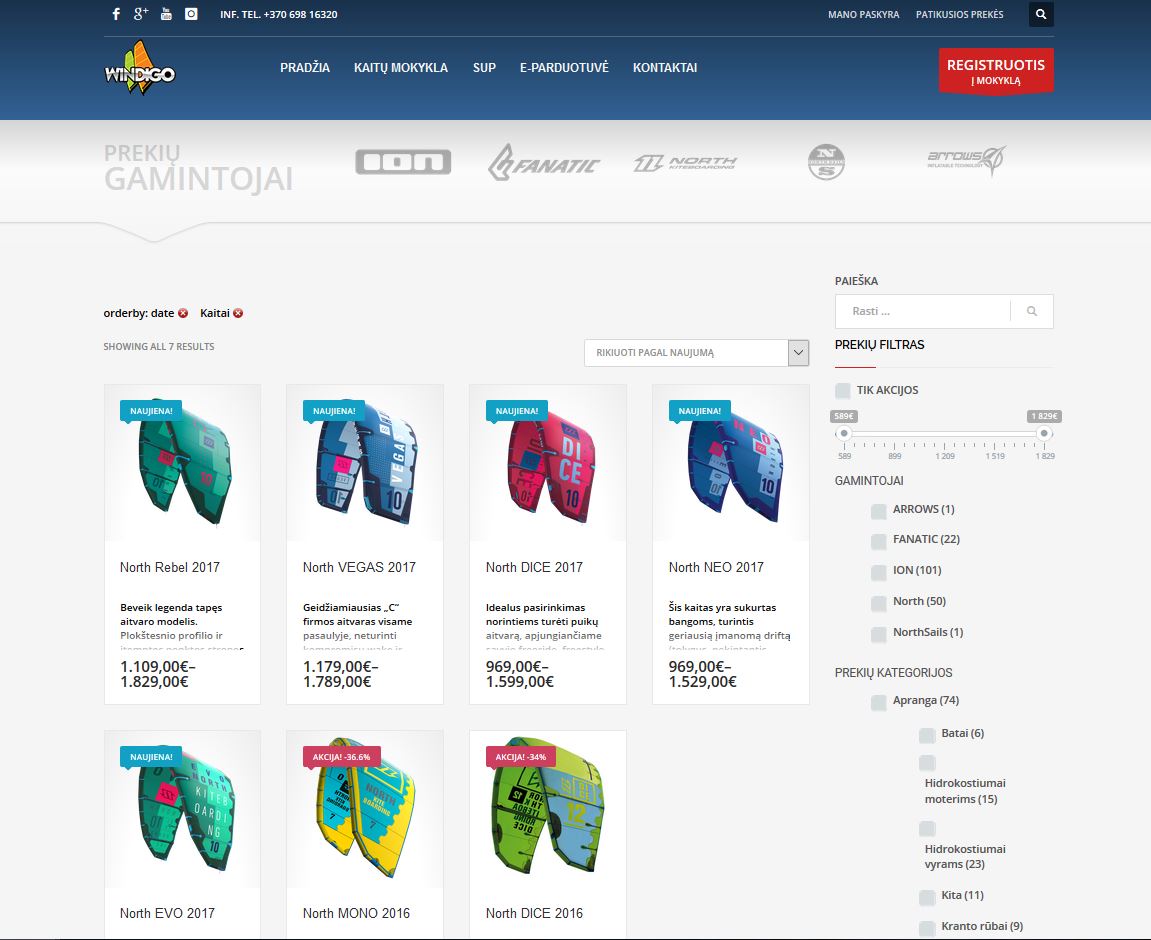Click the Windigo logo
This screenshot has height=940, width=1151.
tap(140, 69)
